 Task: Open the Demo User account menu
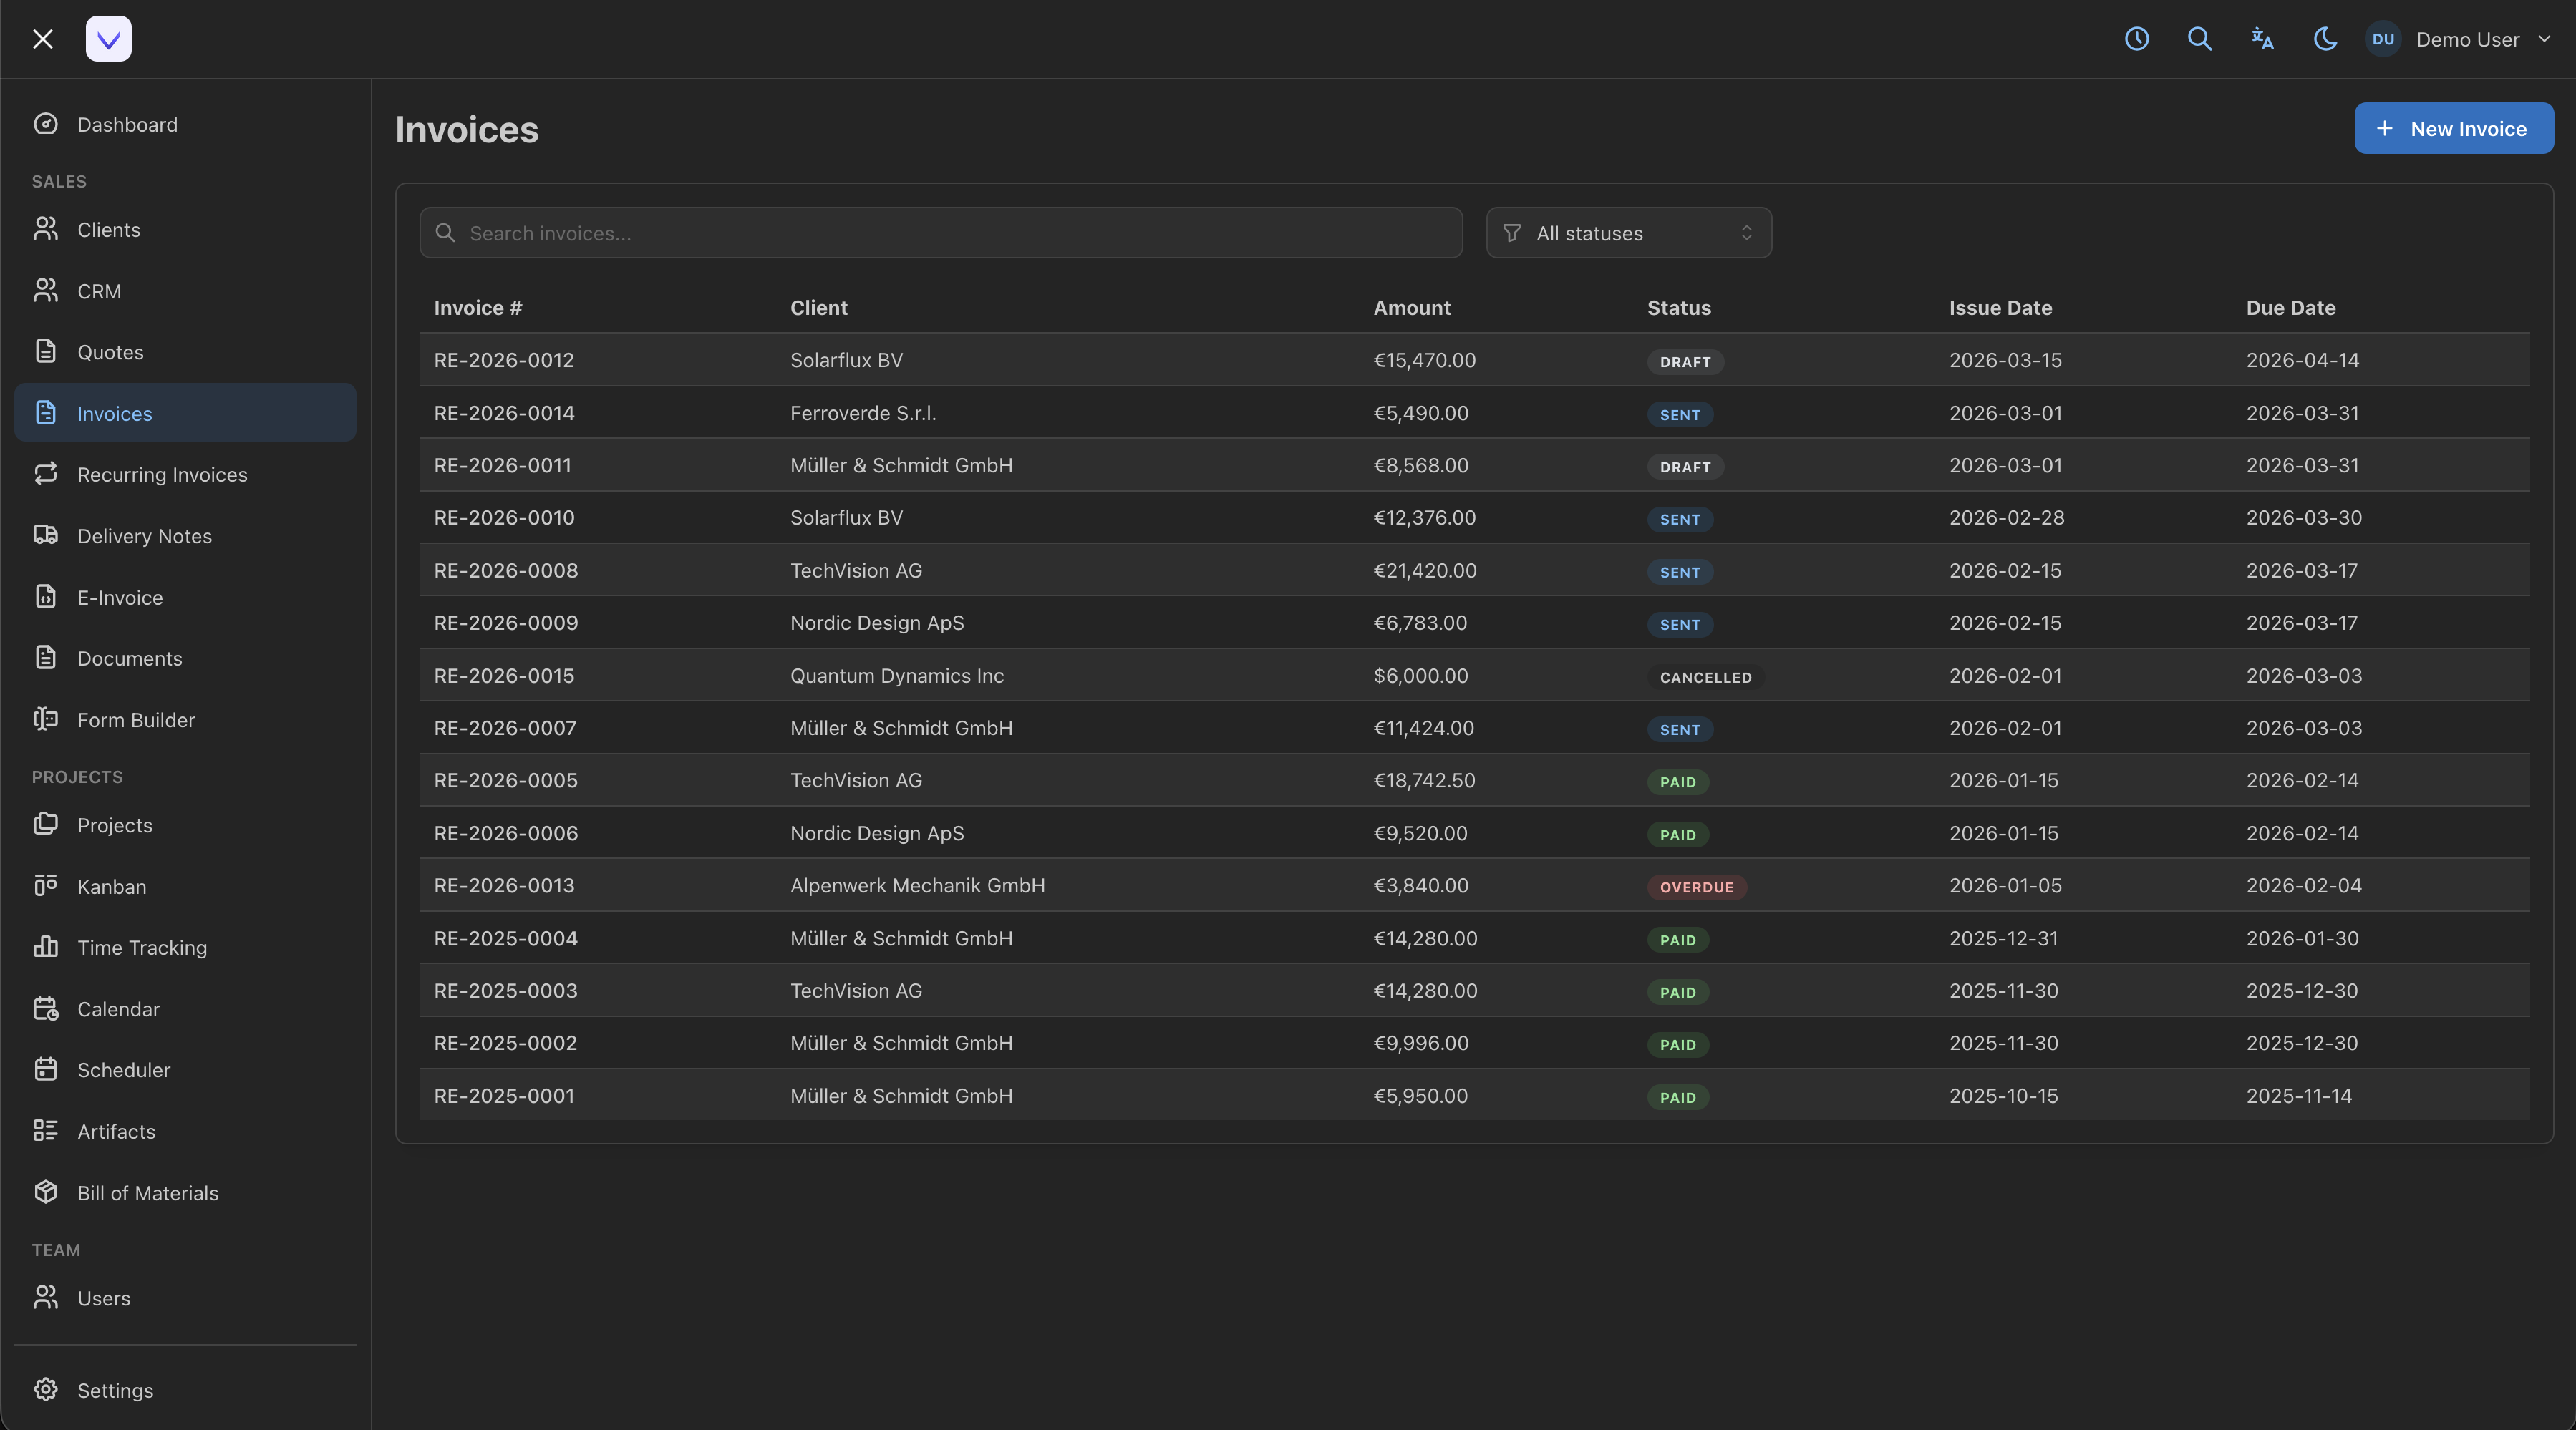click(2467, 39)
